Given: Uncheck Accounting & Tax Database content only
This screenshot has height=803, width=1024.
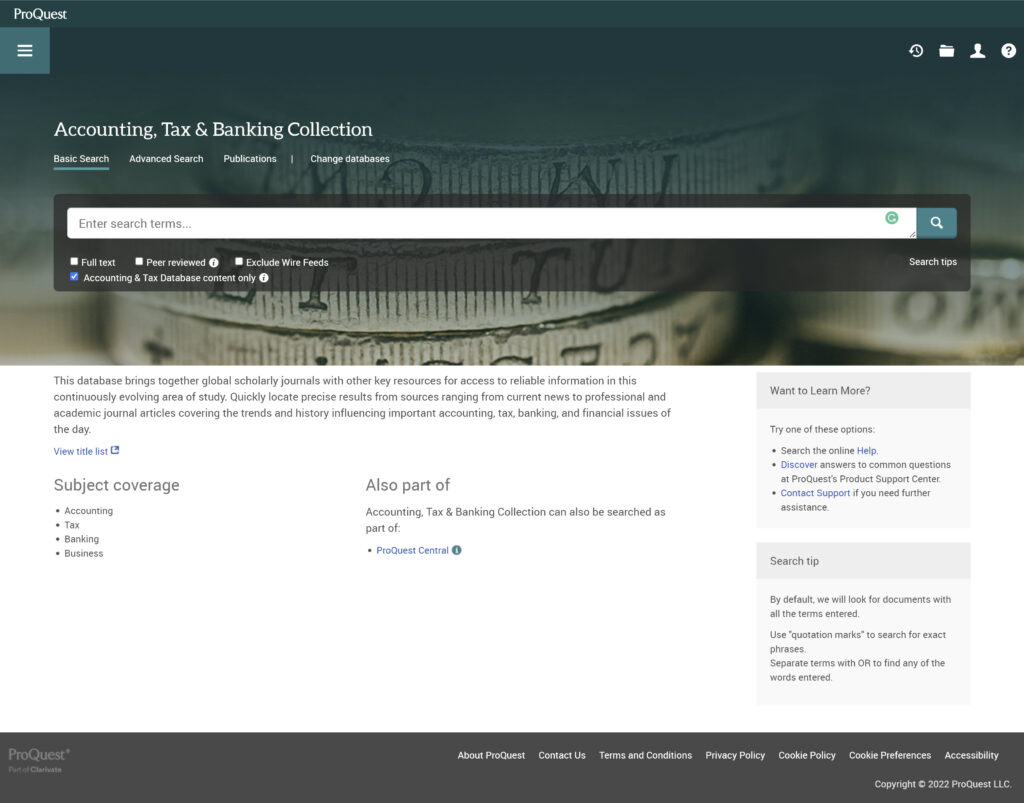Looking at the screenshot, I should point(74,276).
